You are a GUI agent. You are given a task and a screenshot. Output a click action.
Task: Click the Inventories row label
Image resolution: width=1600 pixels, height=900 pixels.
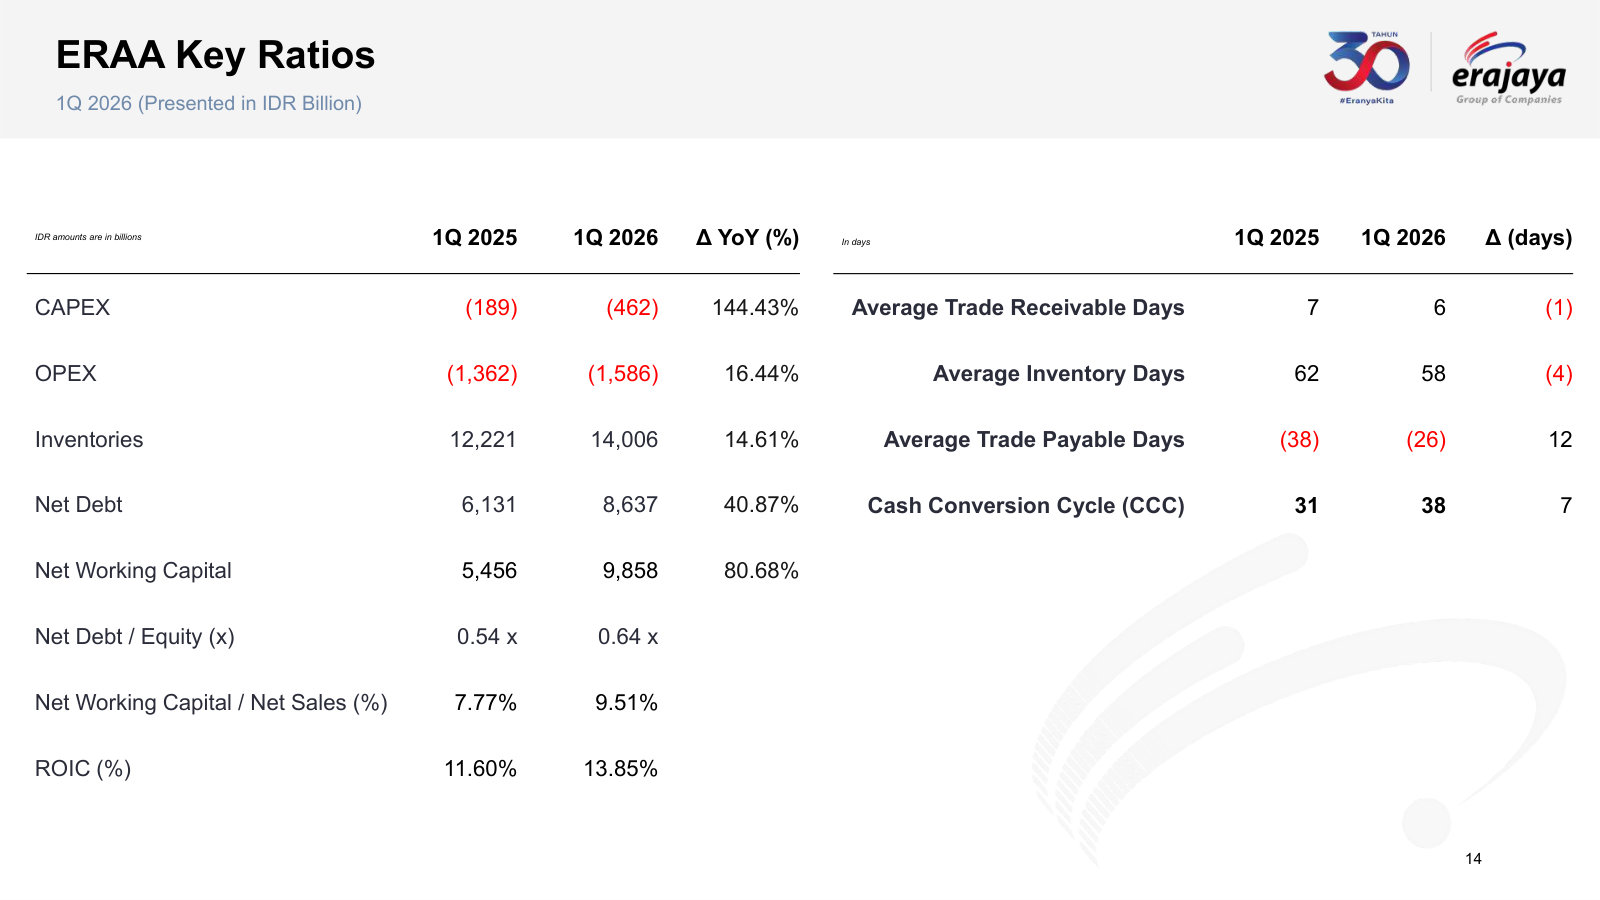tap(89, 440)
